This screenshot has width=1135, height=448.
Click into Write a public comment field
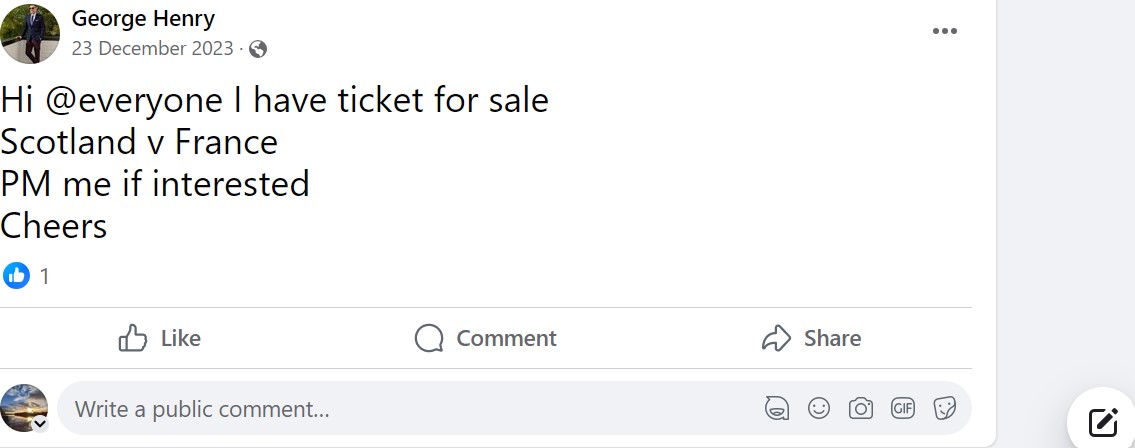click(400, 408)
